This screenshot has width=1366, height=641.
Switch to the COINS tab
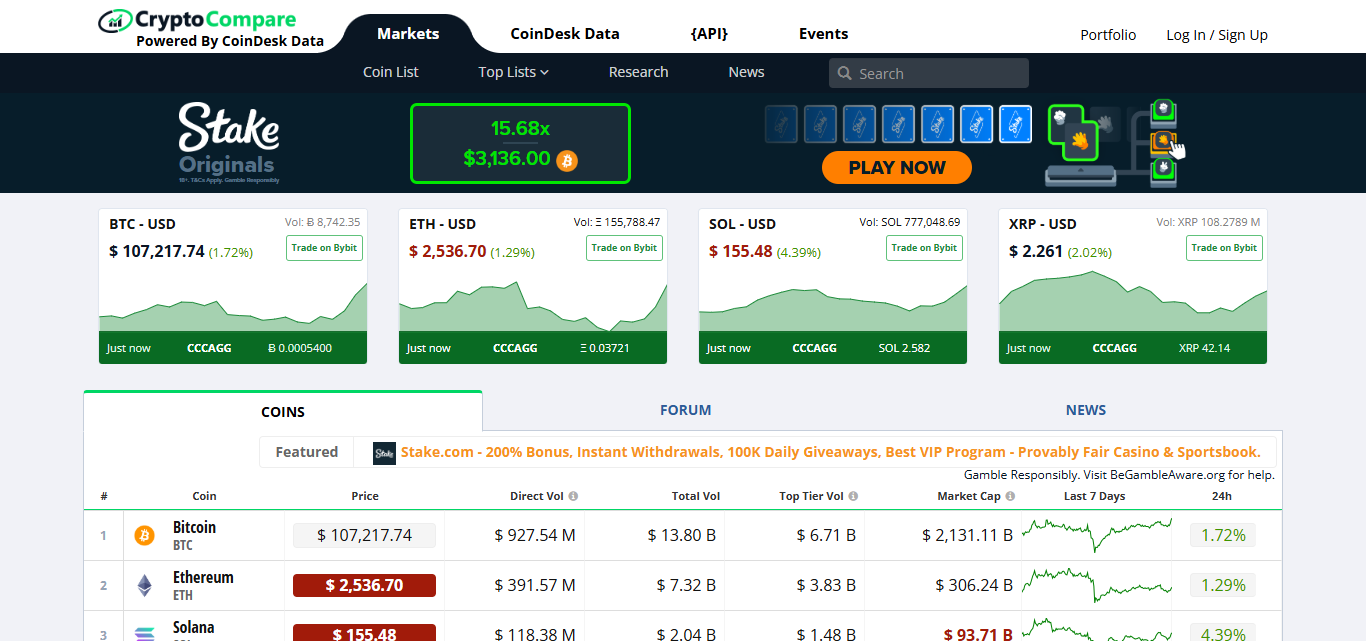tap(283, 411)
